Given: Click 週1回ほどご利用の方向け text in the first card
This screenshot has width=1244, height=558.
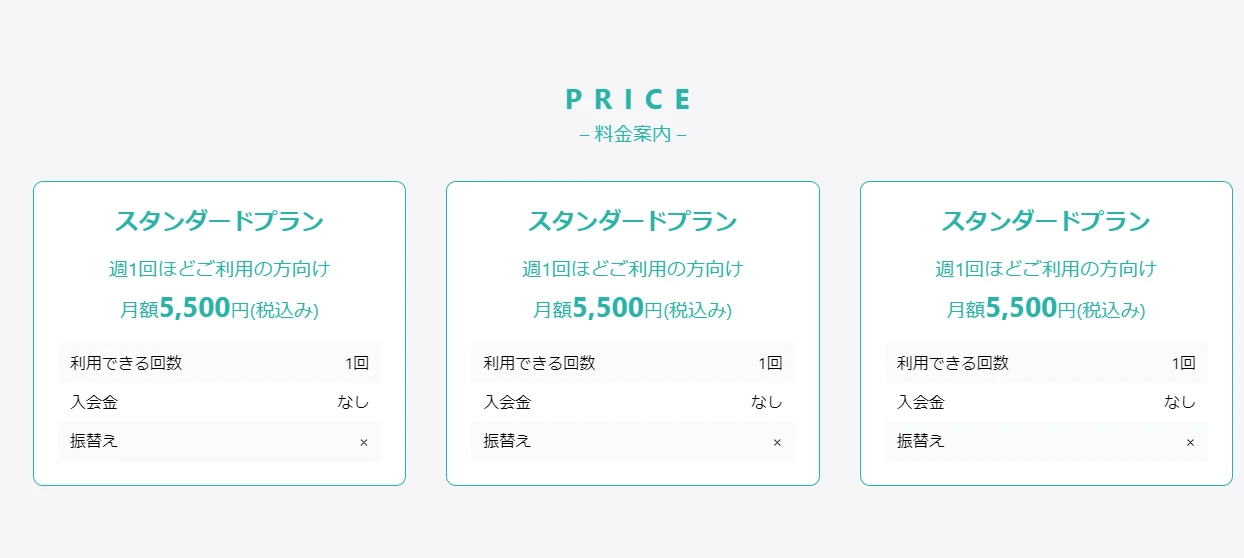Looking at the screenshot, I should pos(219,269).
